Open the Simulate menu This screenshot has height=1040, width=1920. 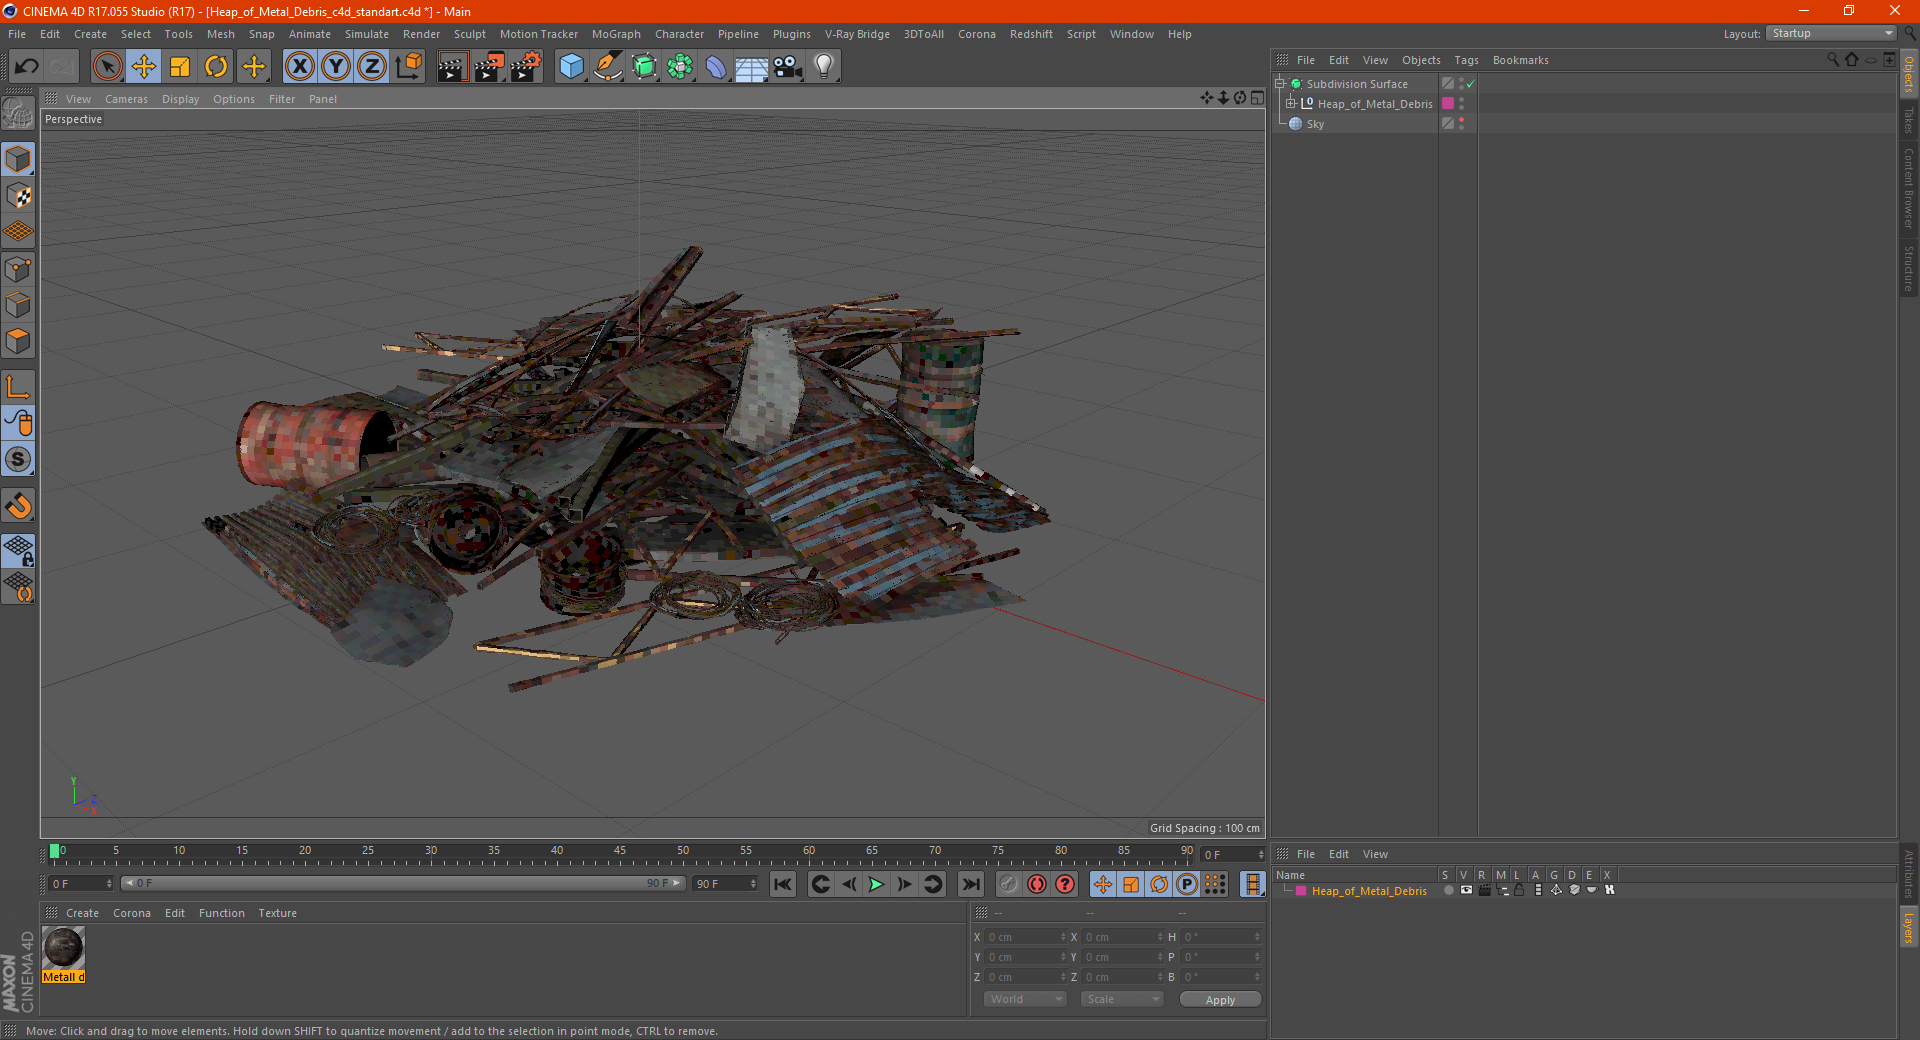tap(367, 34)
